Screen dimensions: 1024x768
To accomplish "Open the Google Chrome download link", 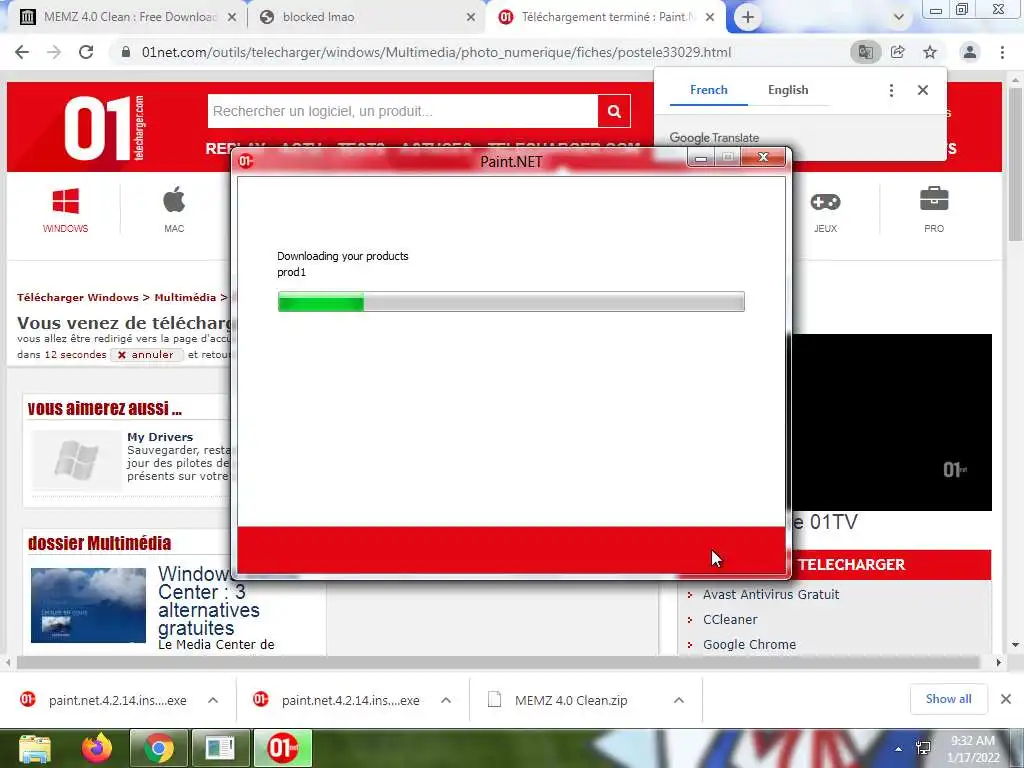I will tap(749, 644).
